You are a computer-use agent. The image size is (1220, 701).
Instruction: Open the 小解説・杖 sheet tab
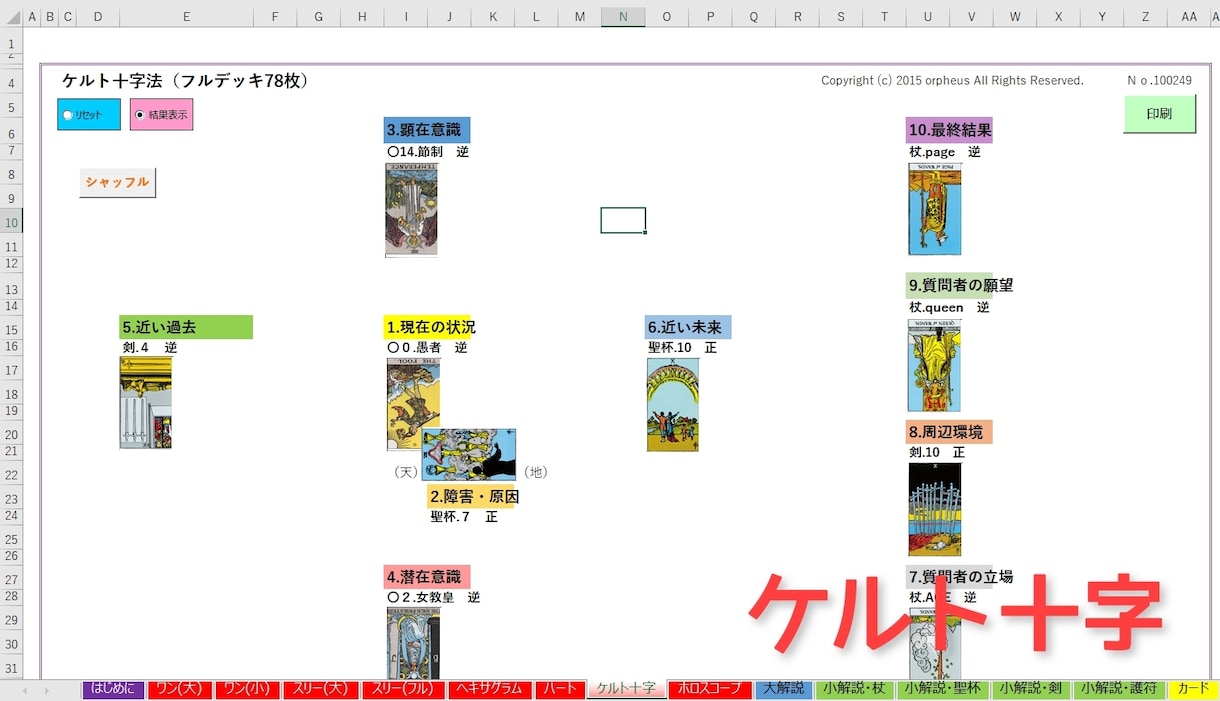coord(855,689)
